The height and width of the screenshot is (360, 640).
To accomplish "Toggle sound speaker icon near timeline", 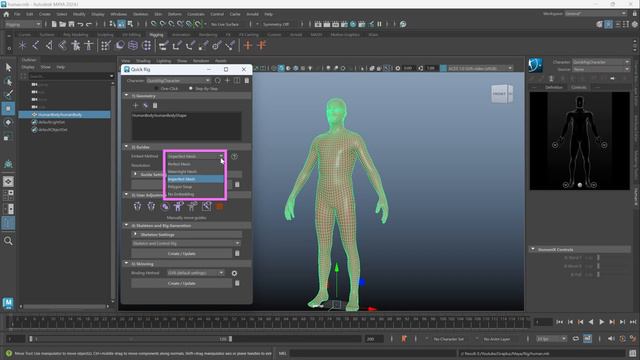I will point(611,339).
